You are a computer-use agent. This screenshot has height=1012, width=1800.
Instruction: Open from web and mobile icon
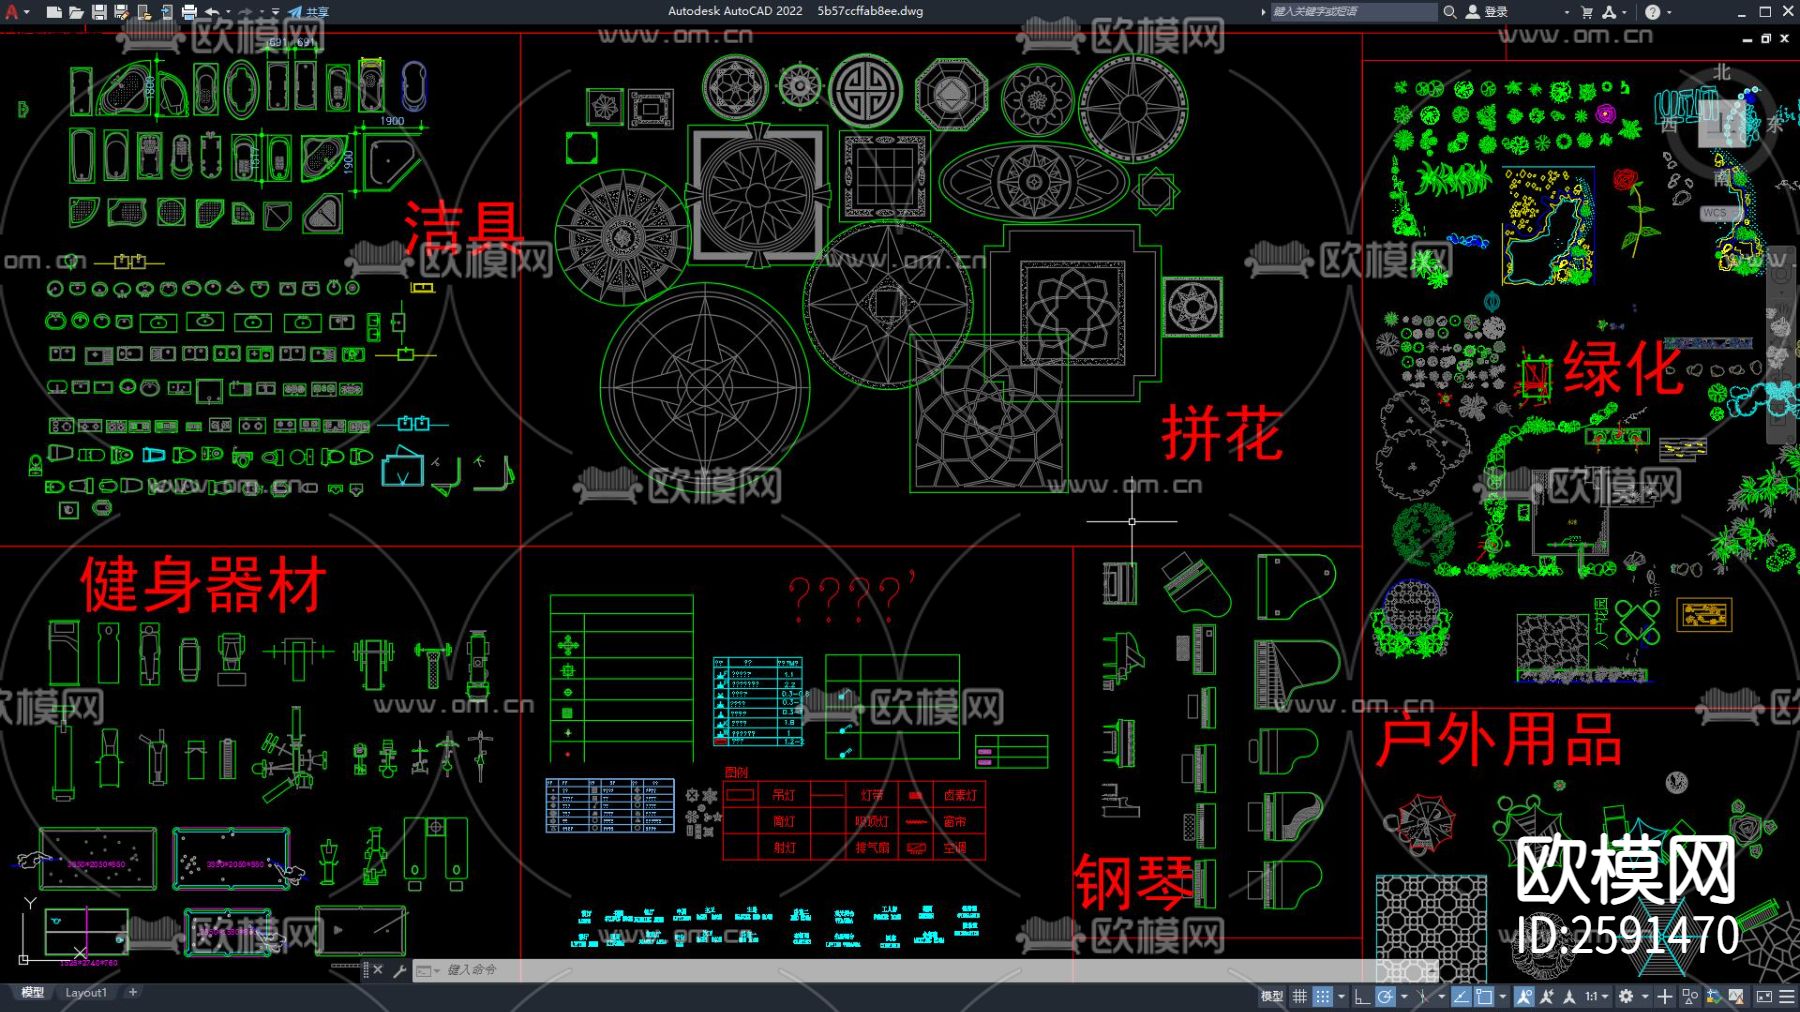pyautogui.click(x=144, y=12)
